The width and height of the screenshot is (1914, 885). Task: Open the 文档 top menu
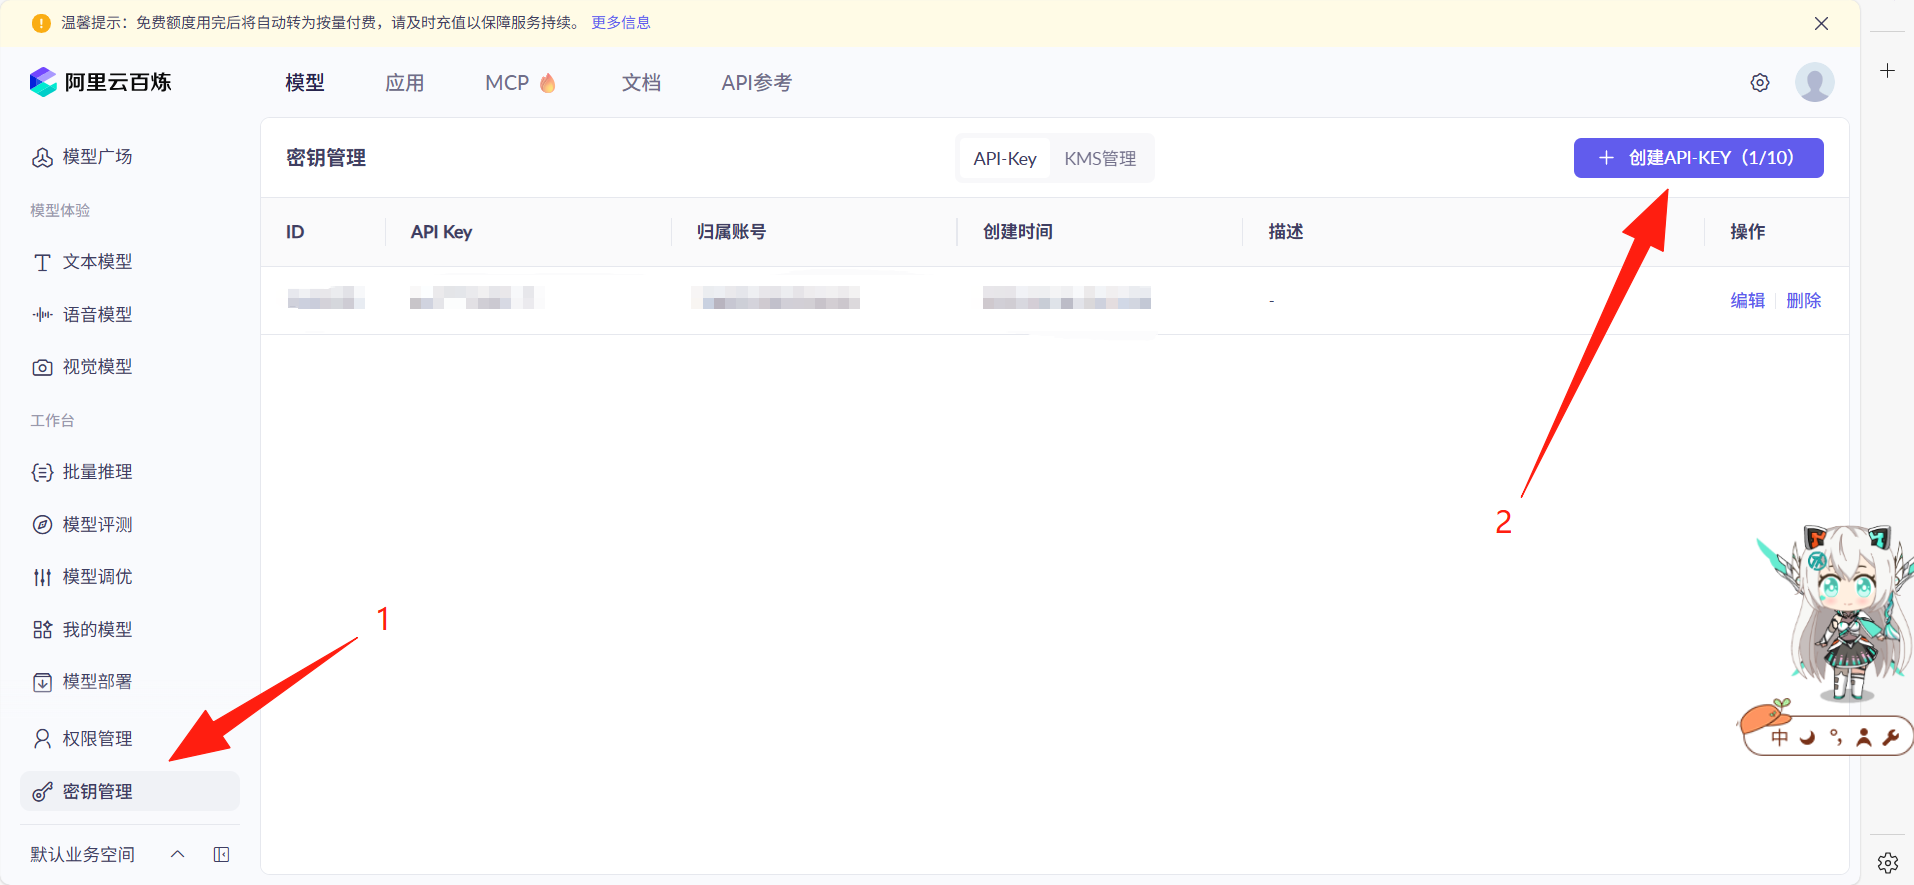pyautogui.click(x=641, y=83)
